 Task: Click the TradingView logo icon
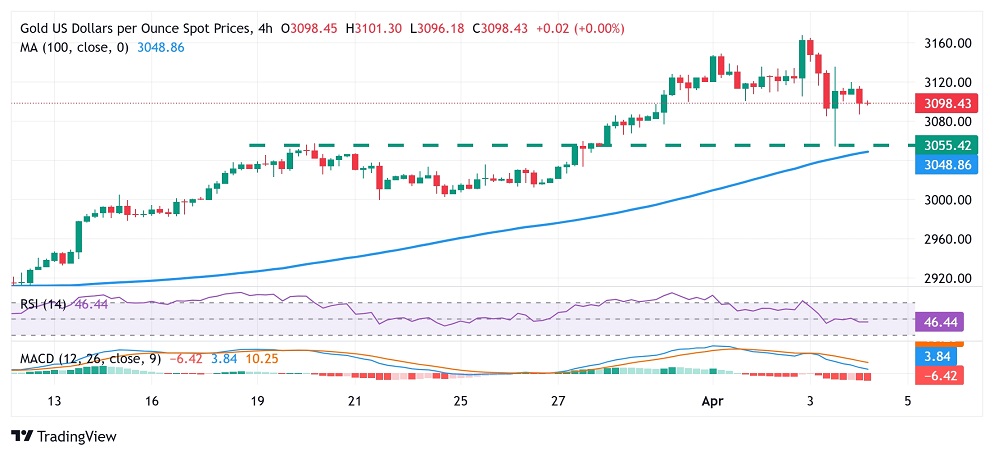(22, 436)
